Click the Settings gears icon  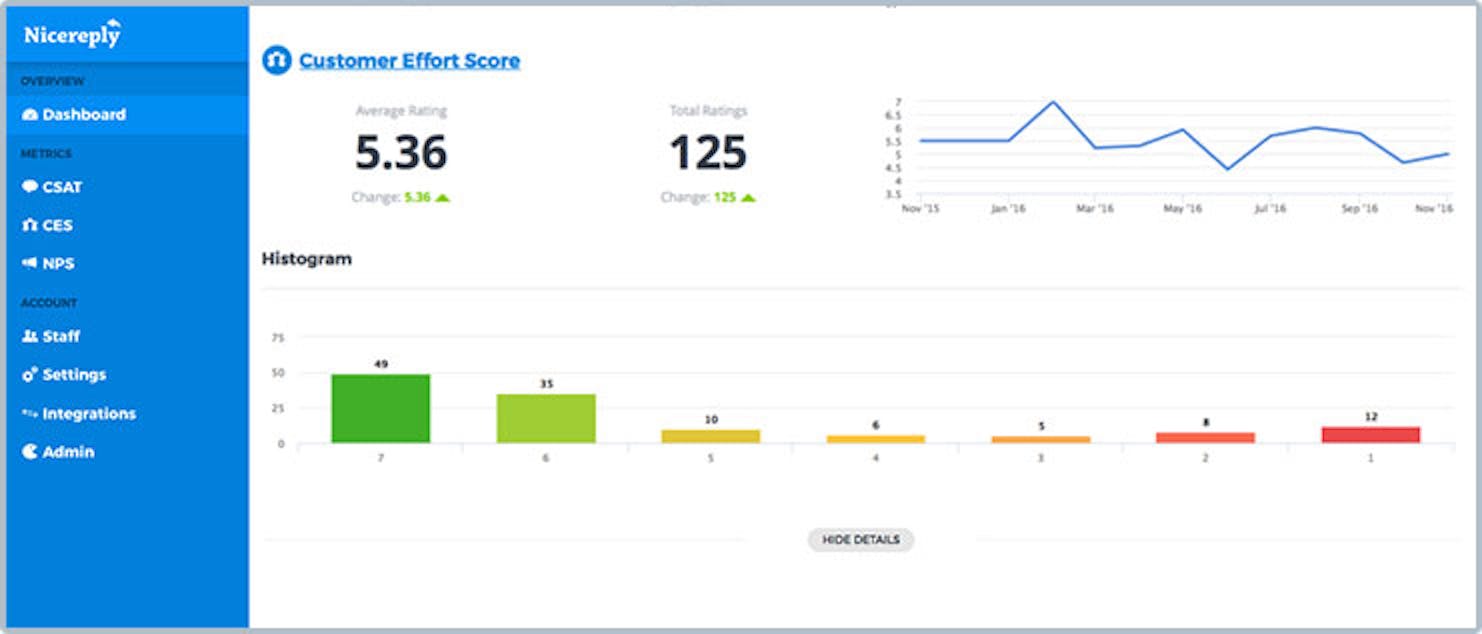pos(30,375)
